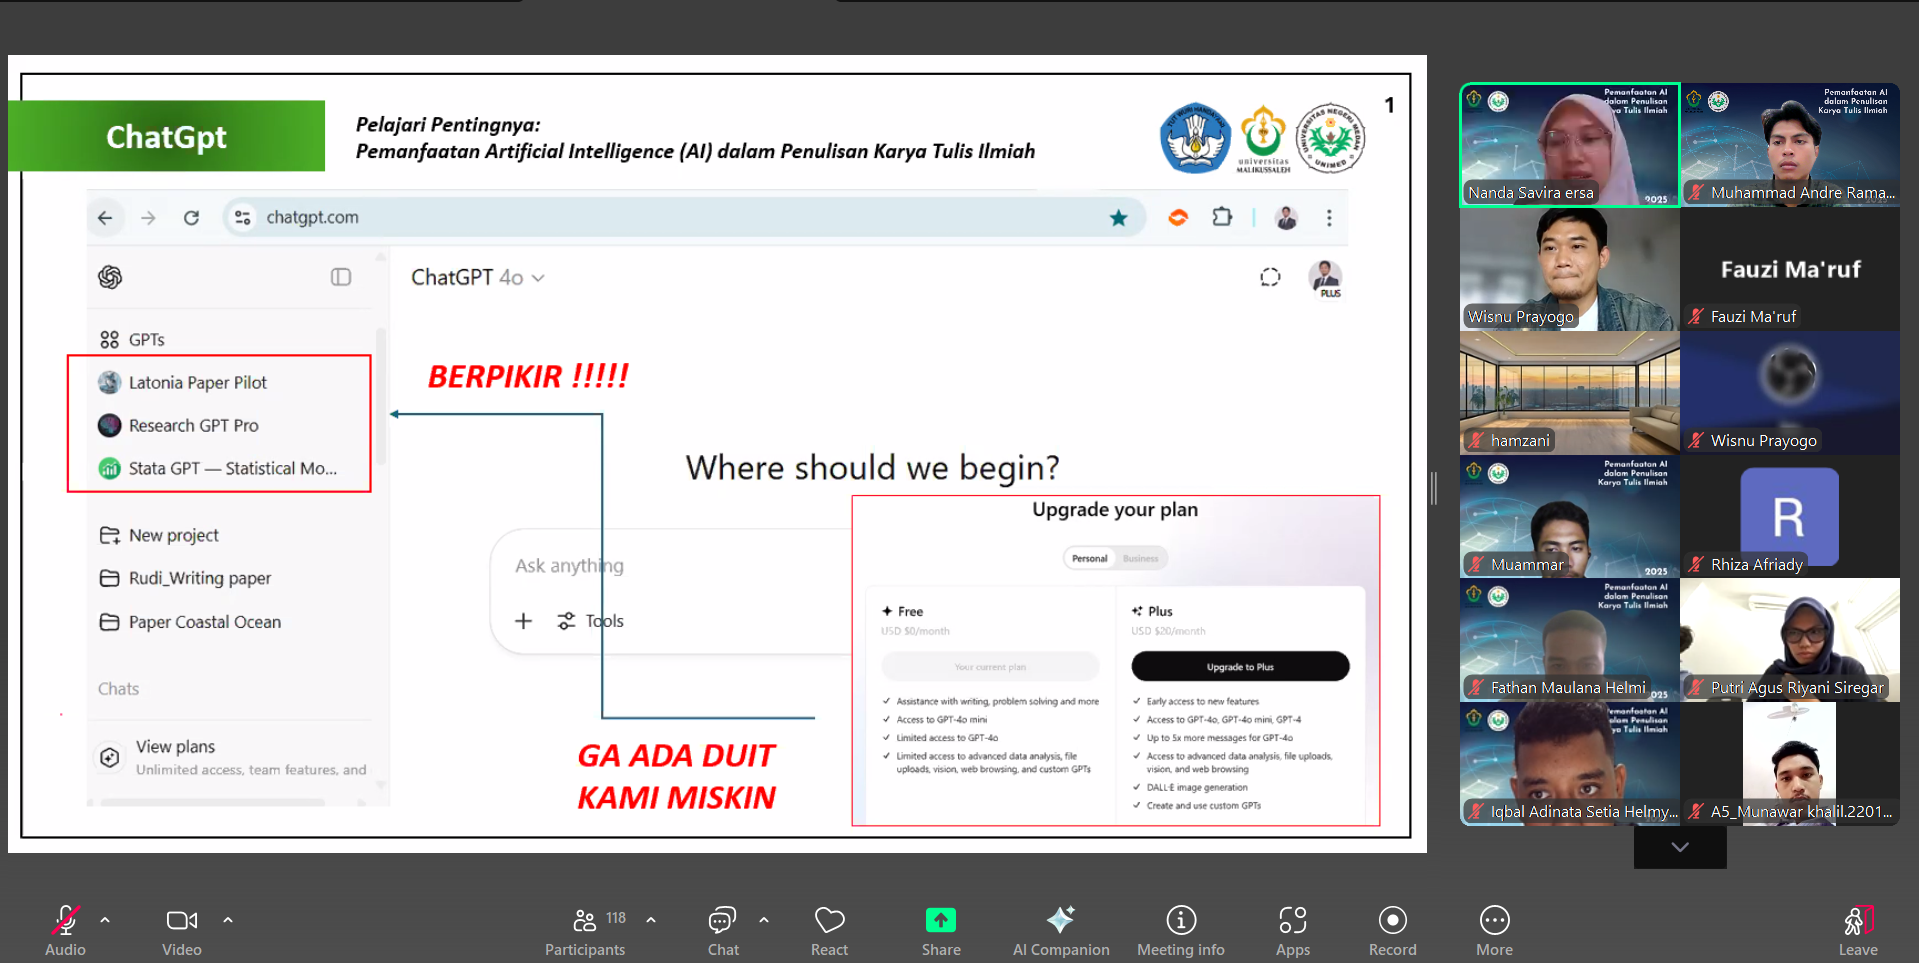Select hamzani's video tile
1919x963 pixels.
click(x=1570, y=393)
